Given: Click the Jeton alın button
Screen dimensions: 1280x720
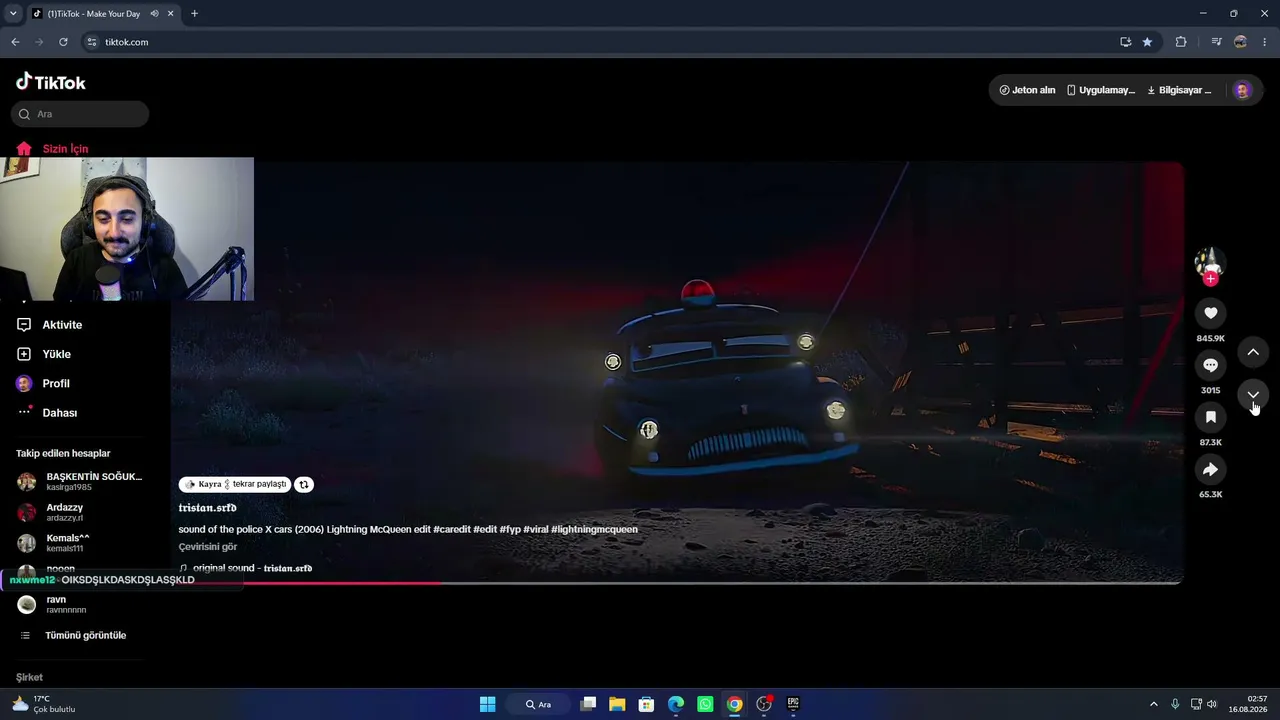Looking at the screenshot, I should pos(1027,90).
